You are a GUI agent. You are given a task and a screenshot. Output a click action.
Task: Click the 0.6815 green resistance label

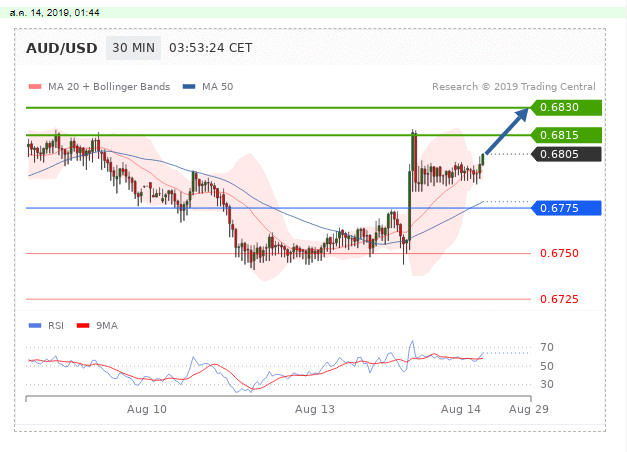click(x=566, y=135)
